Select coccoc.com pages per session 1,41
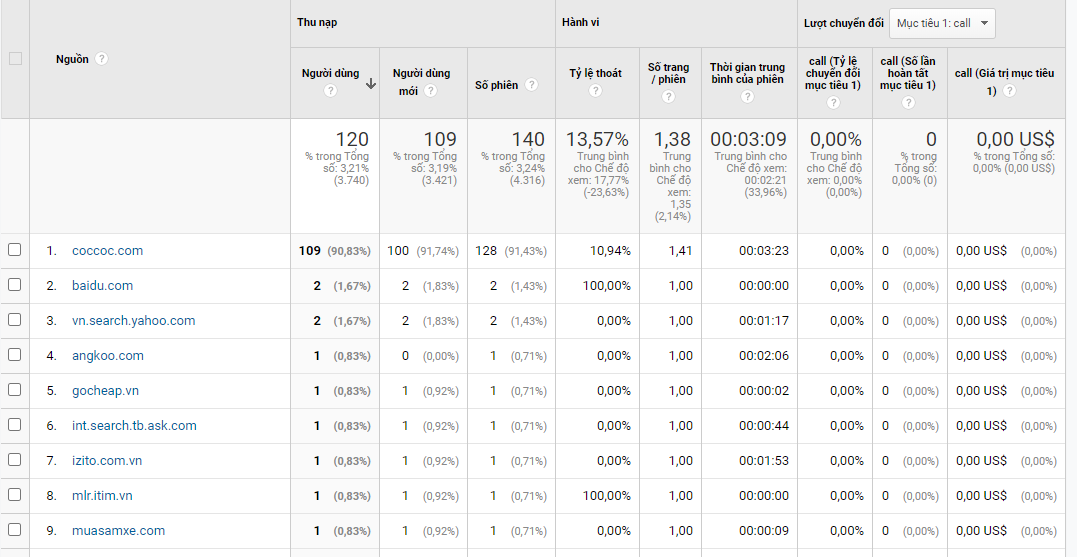The image size is (1077, 557). coord(680,251)
